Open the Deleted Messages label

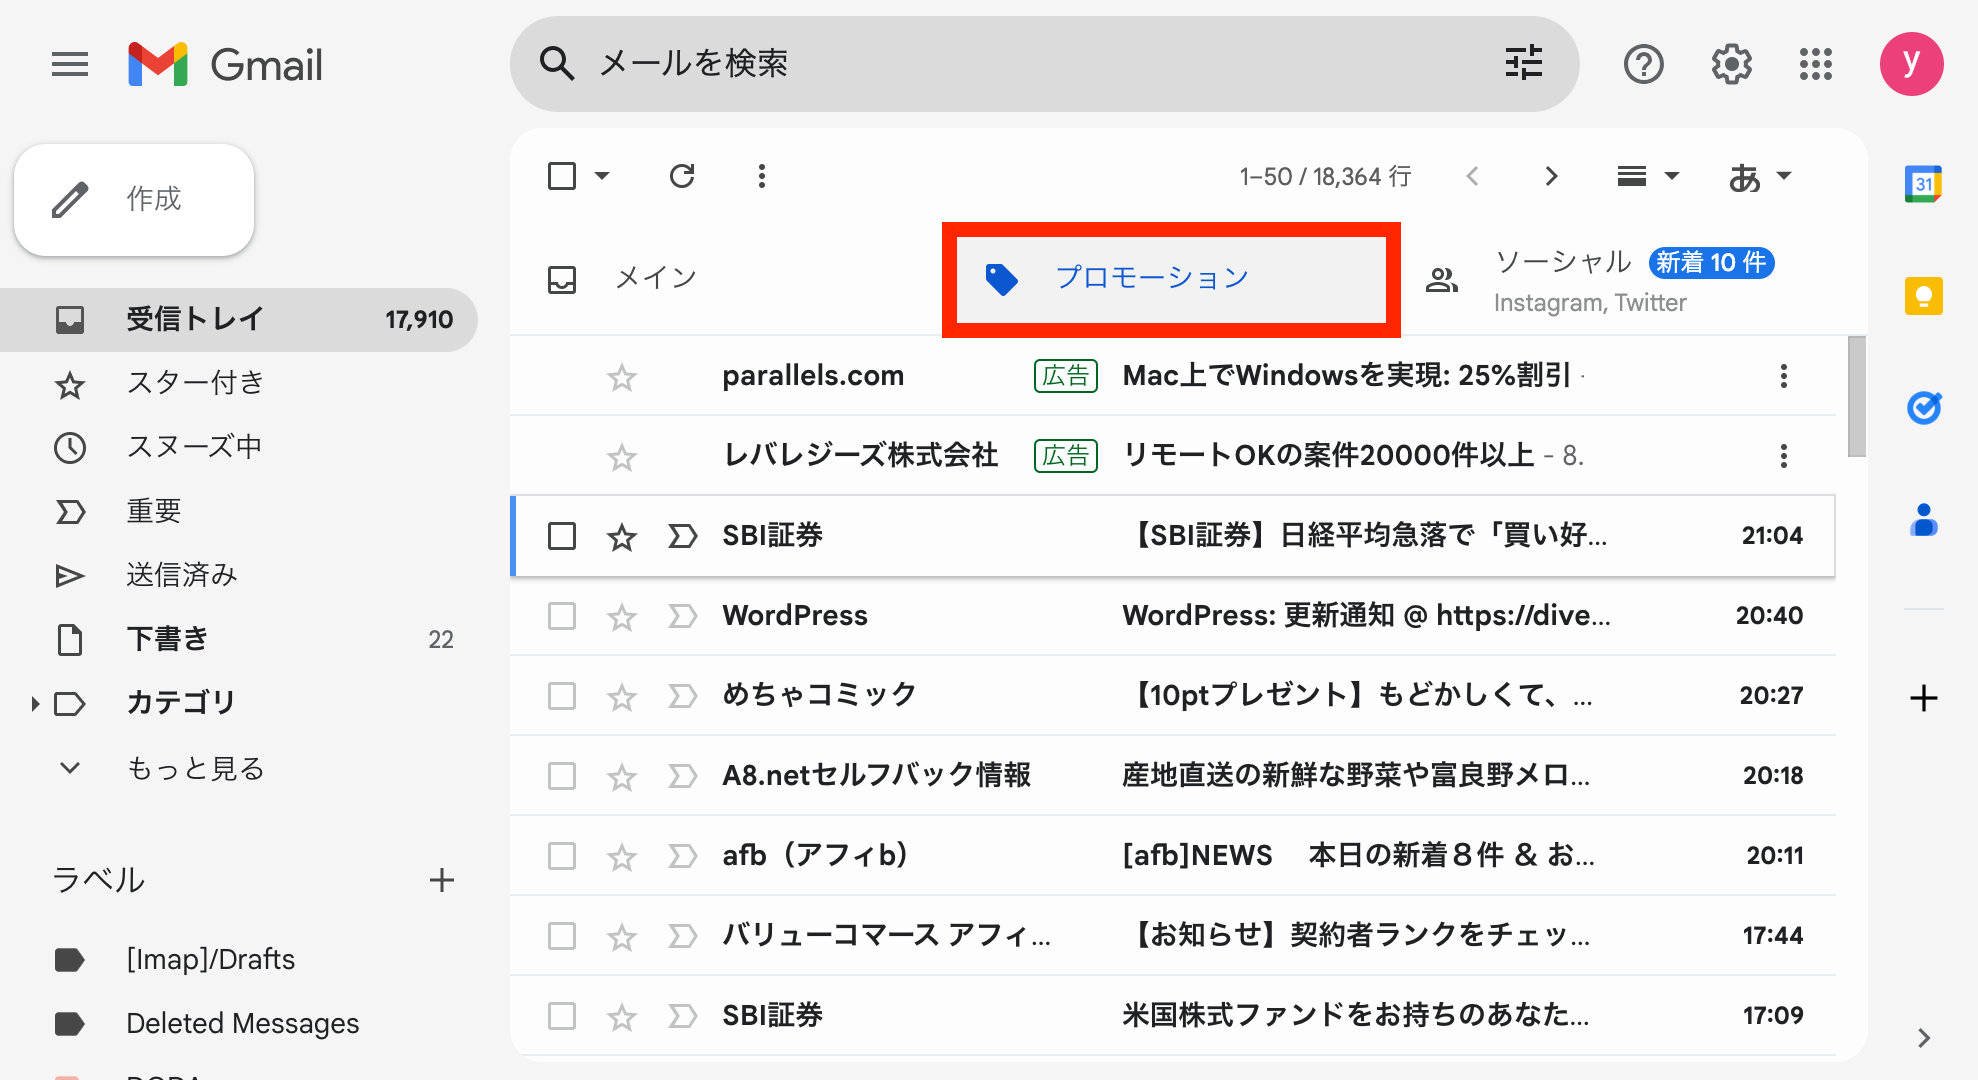tap(238, 1024)
